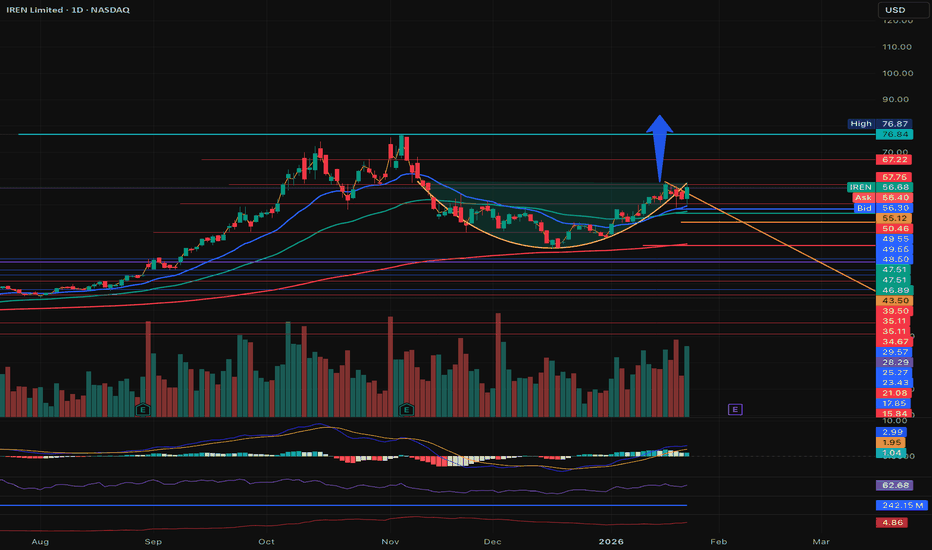Click the blue Bid 56.30 label

pyautogui.click(x=875, y=208)
